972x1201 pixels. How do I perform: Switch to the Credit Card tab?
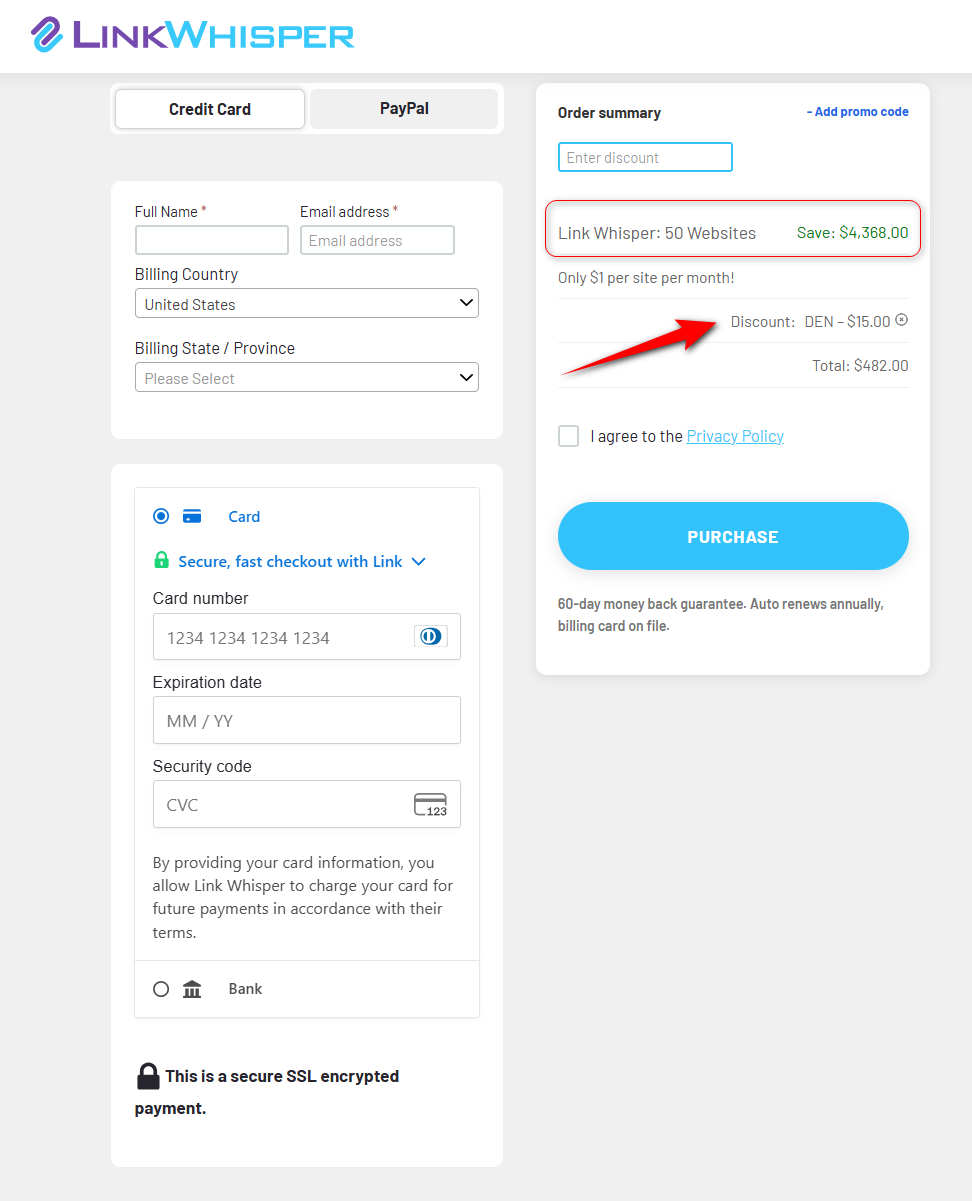click(x=209, y=109)
